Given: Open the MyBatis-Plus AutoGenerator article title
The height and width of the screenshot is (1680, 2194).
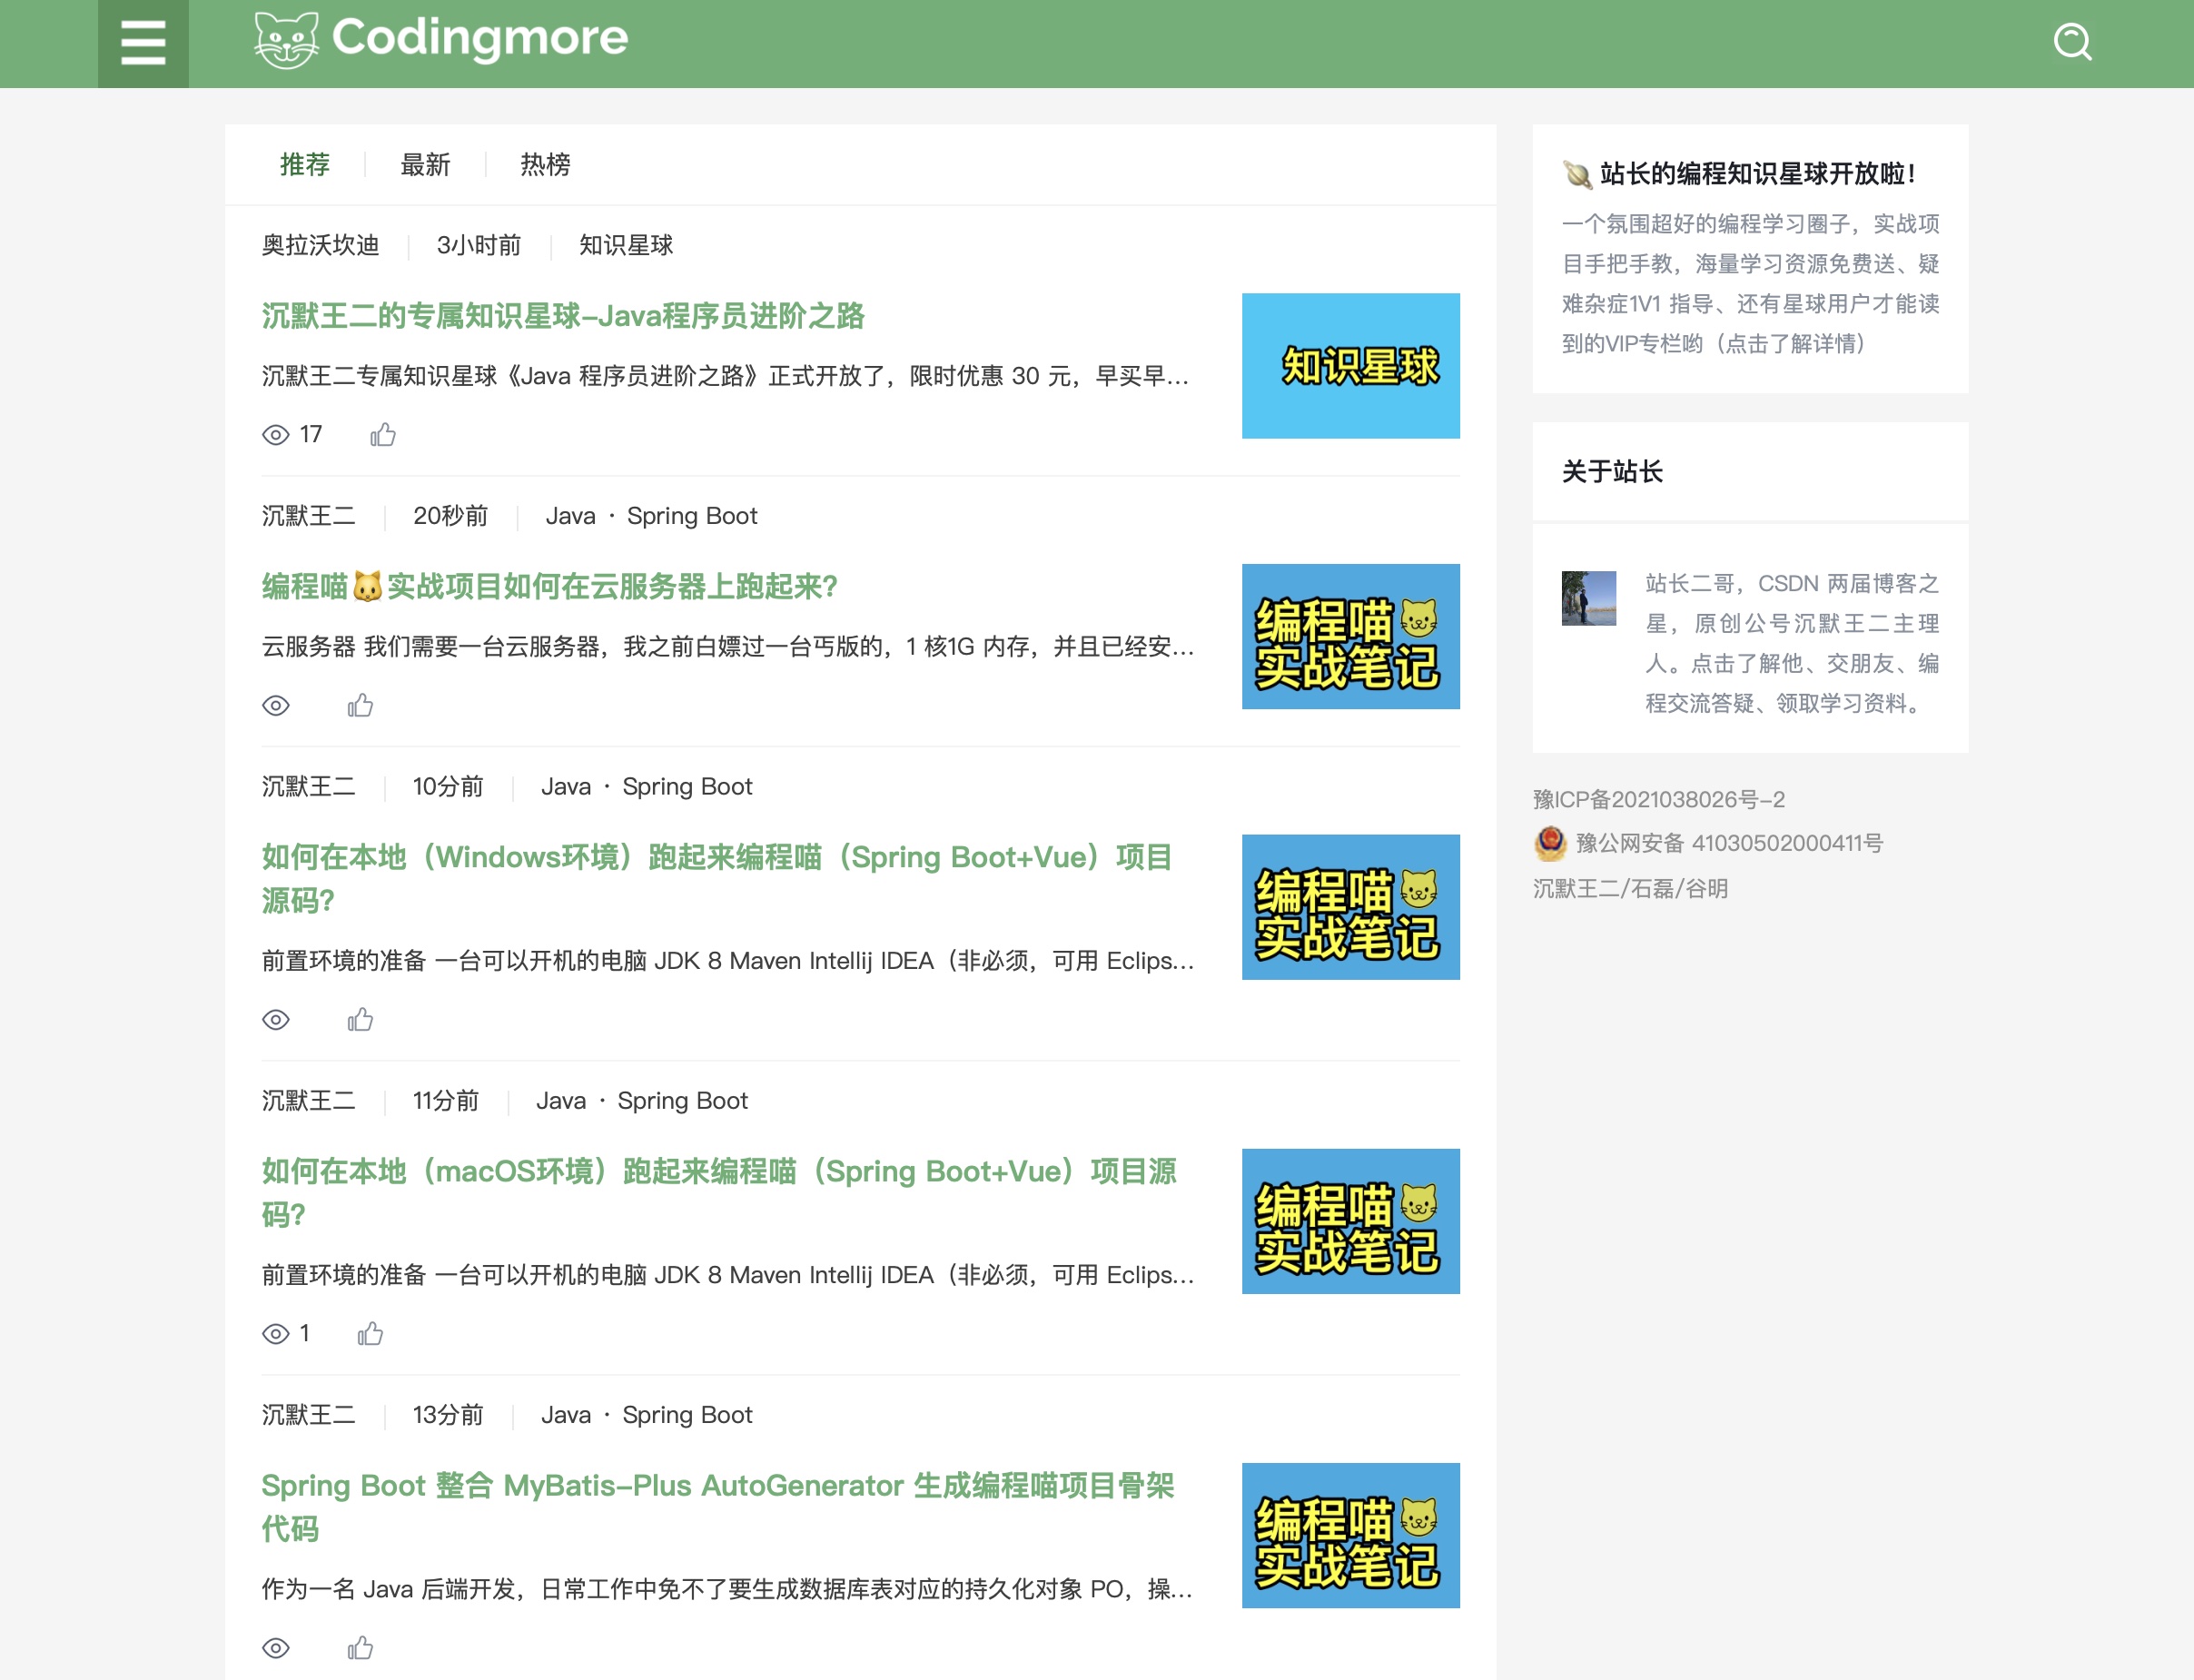Looking at the screenshot, I should click(x=717, y=1485).
